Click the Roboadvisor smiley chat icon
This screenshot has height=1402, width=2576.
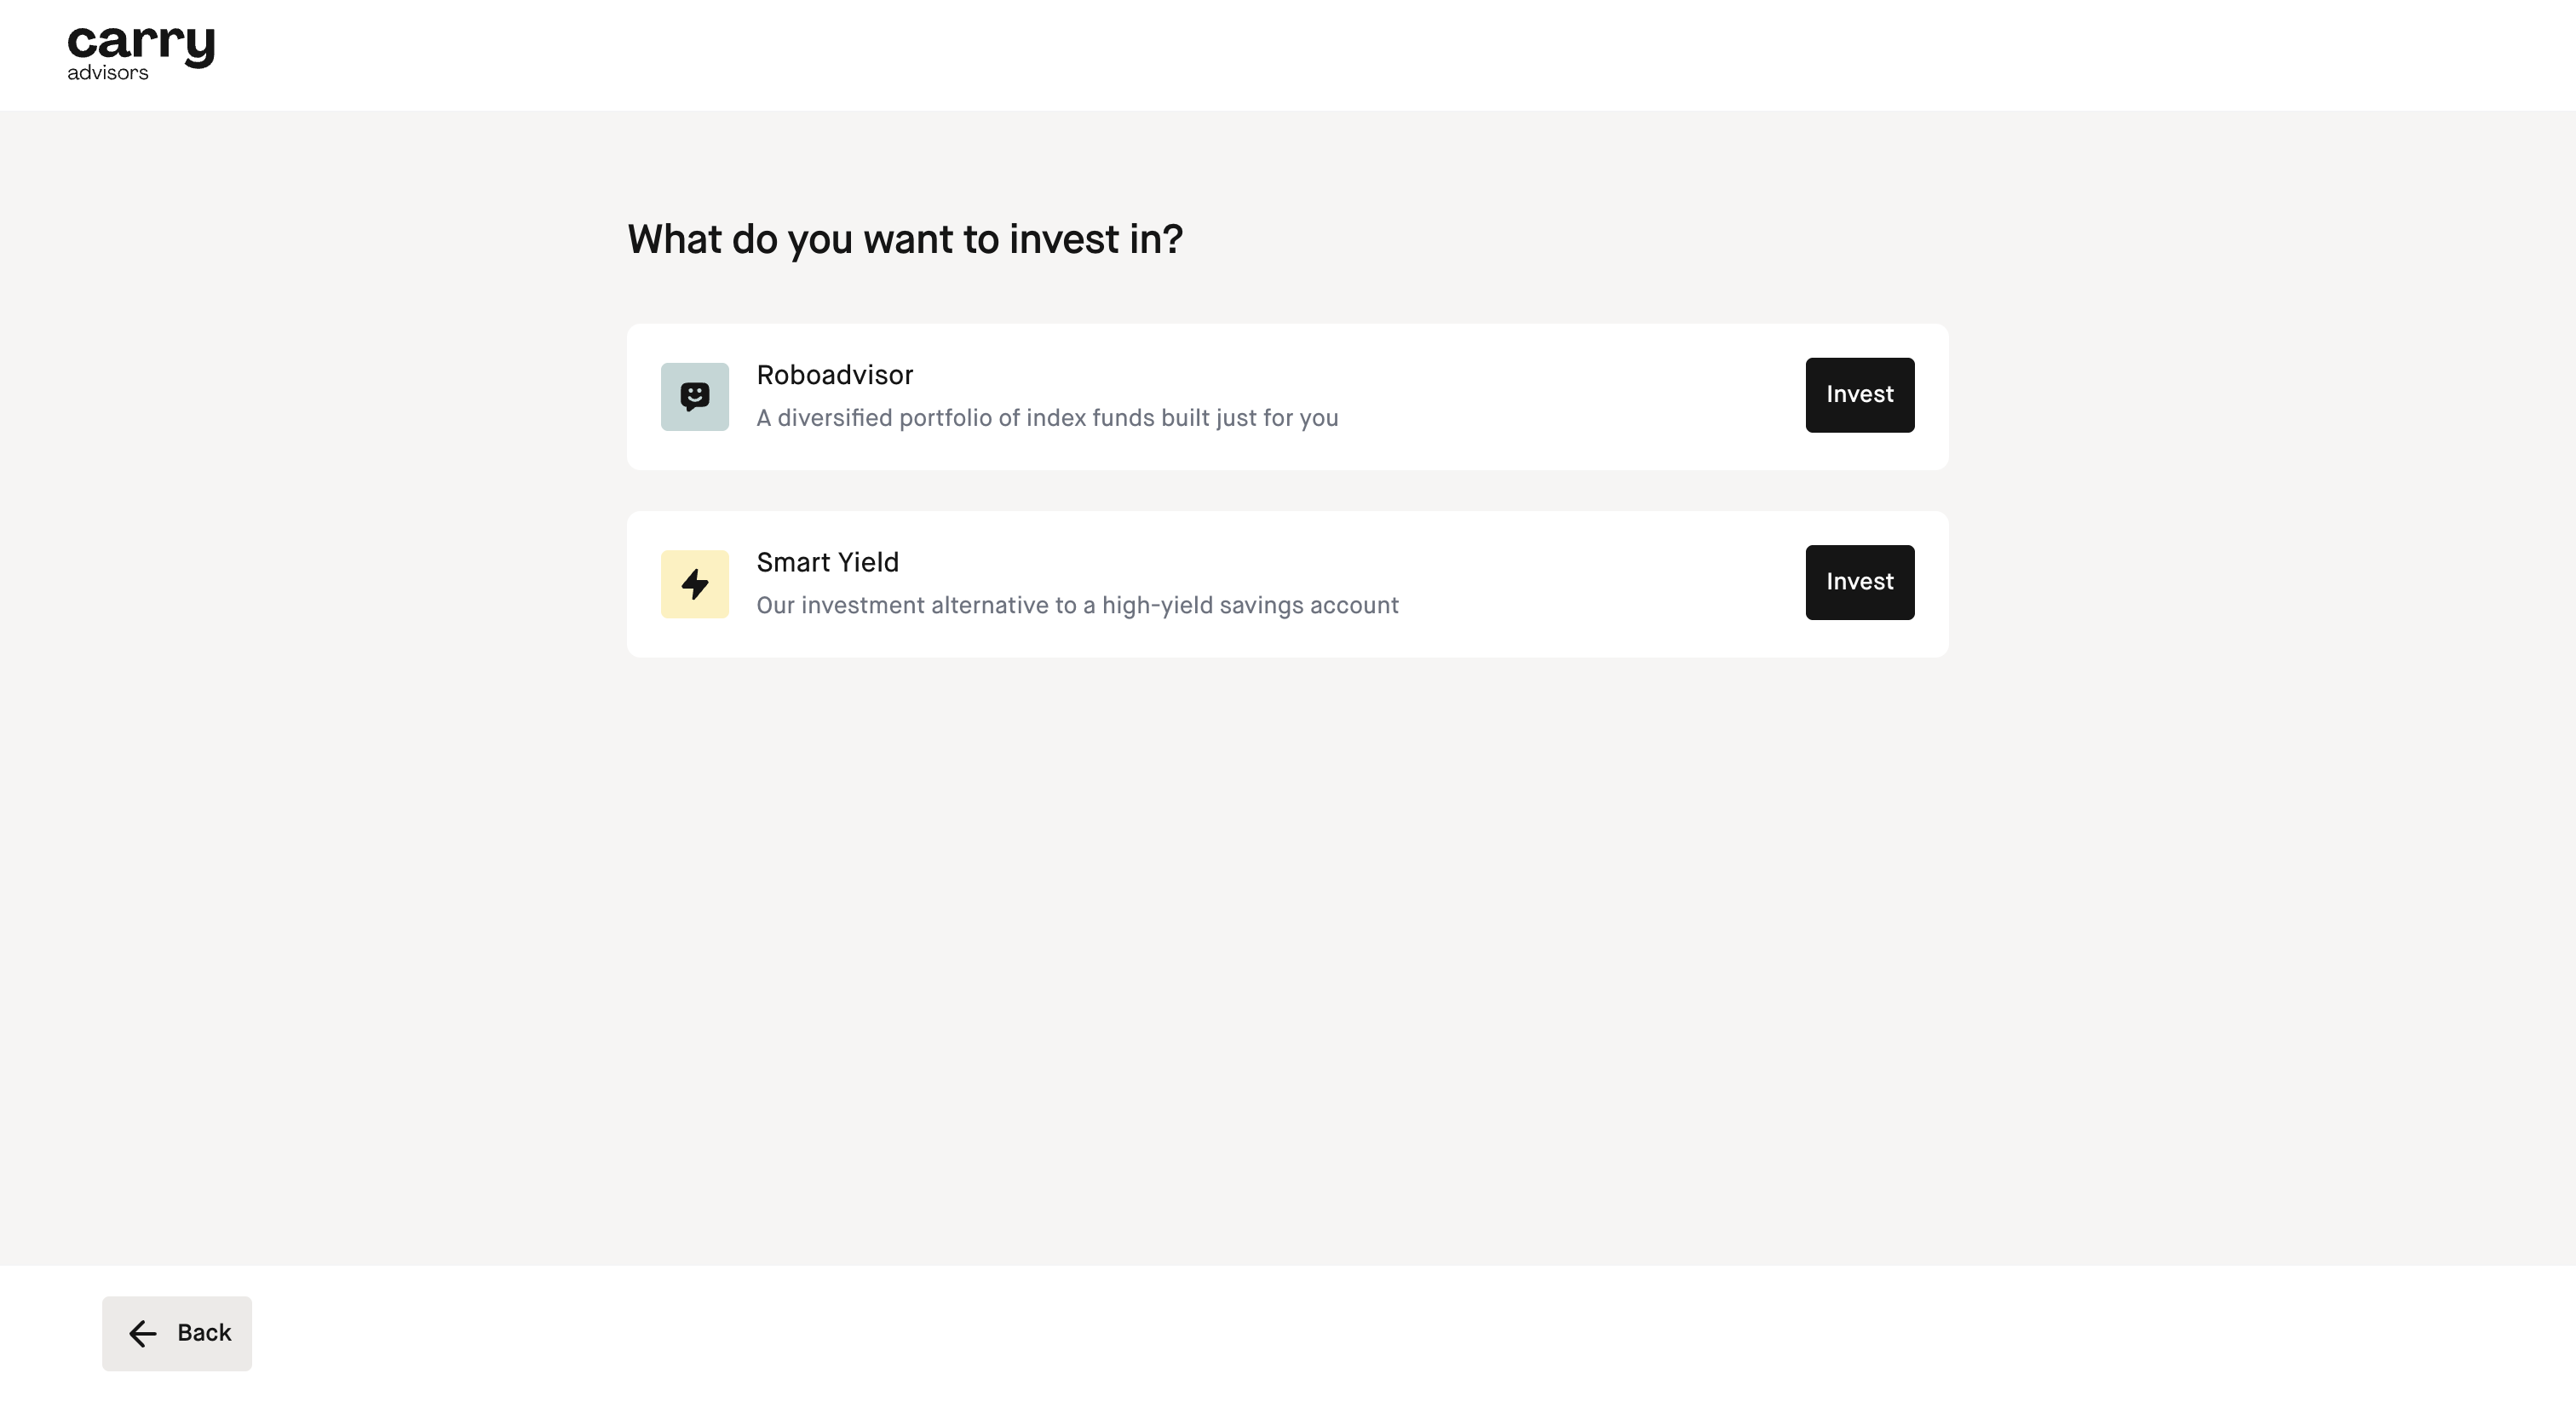tap(695, 397)
